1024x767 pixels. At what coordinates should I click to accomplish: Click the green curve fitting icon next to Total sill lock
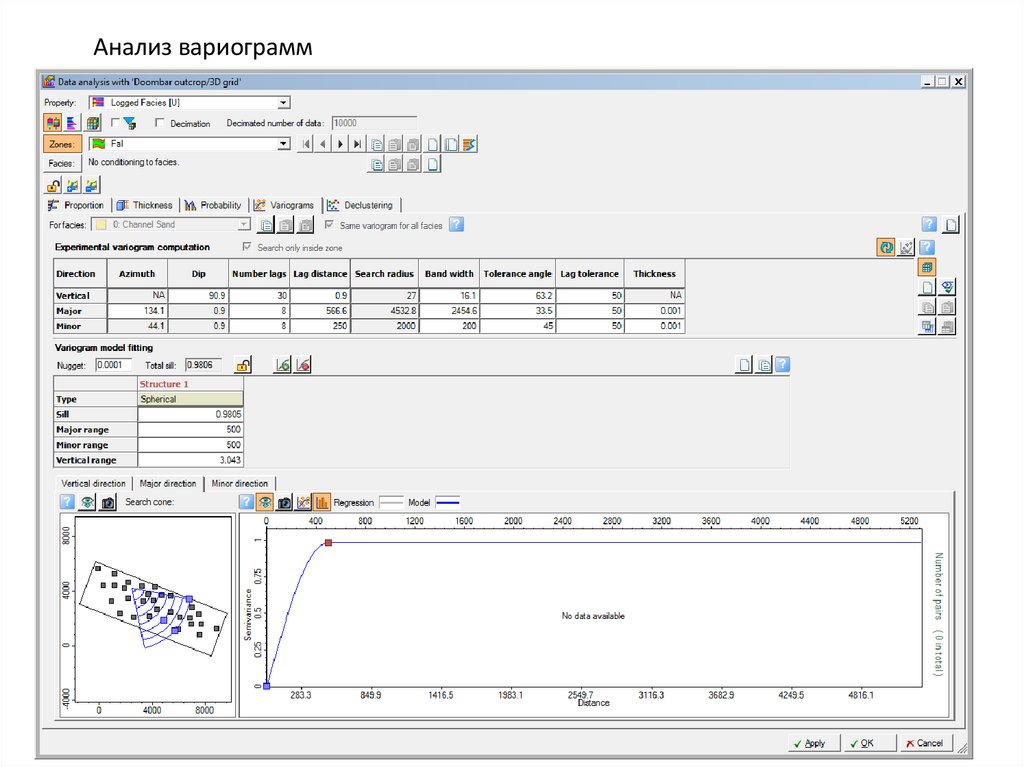[282, 365]
